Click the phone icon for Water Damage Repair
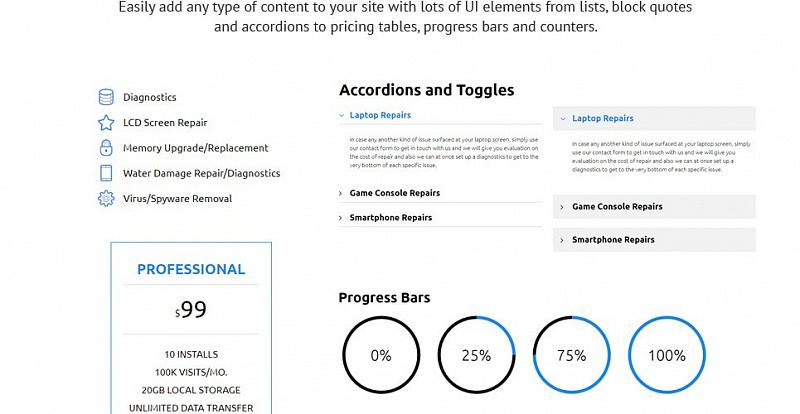 106,173
